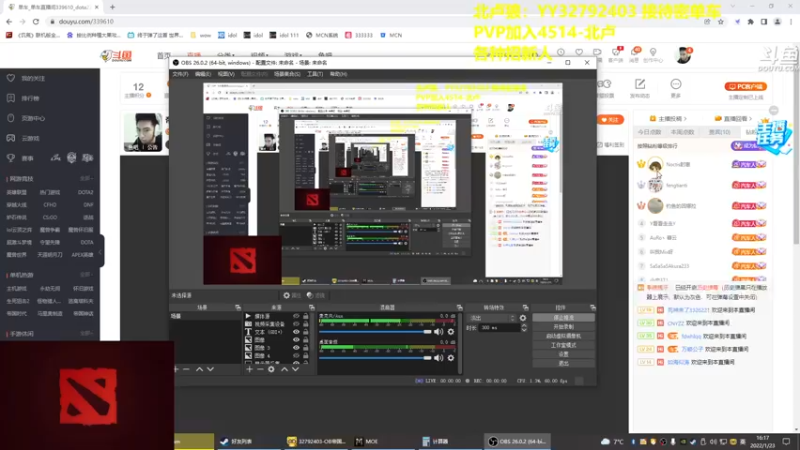Screen dimensions: 800x450
Task: Open 赛事 trophy in Douyu sidebar
Action: 11,158
